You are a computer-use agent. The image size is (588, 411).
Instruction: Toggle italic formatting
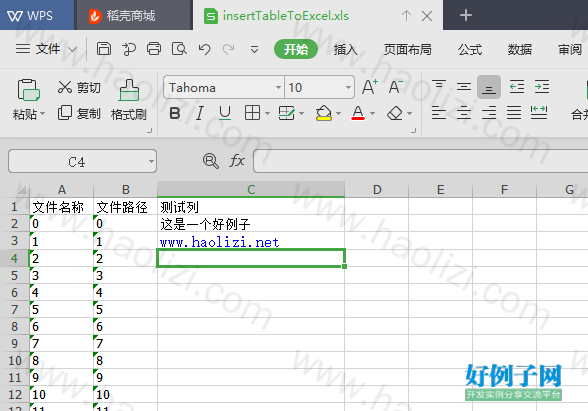(x=200, y=113)
